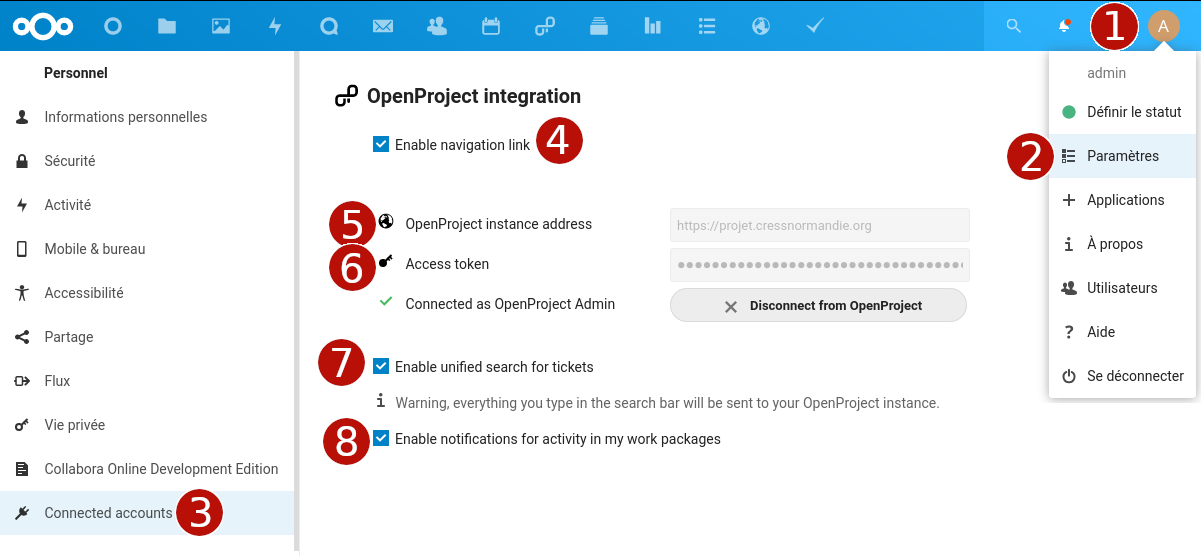Open Applications from user menu
The height and width of the screenshot is (556, 1204).
(x=1122, y=200)
